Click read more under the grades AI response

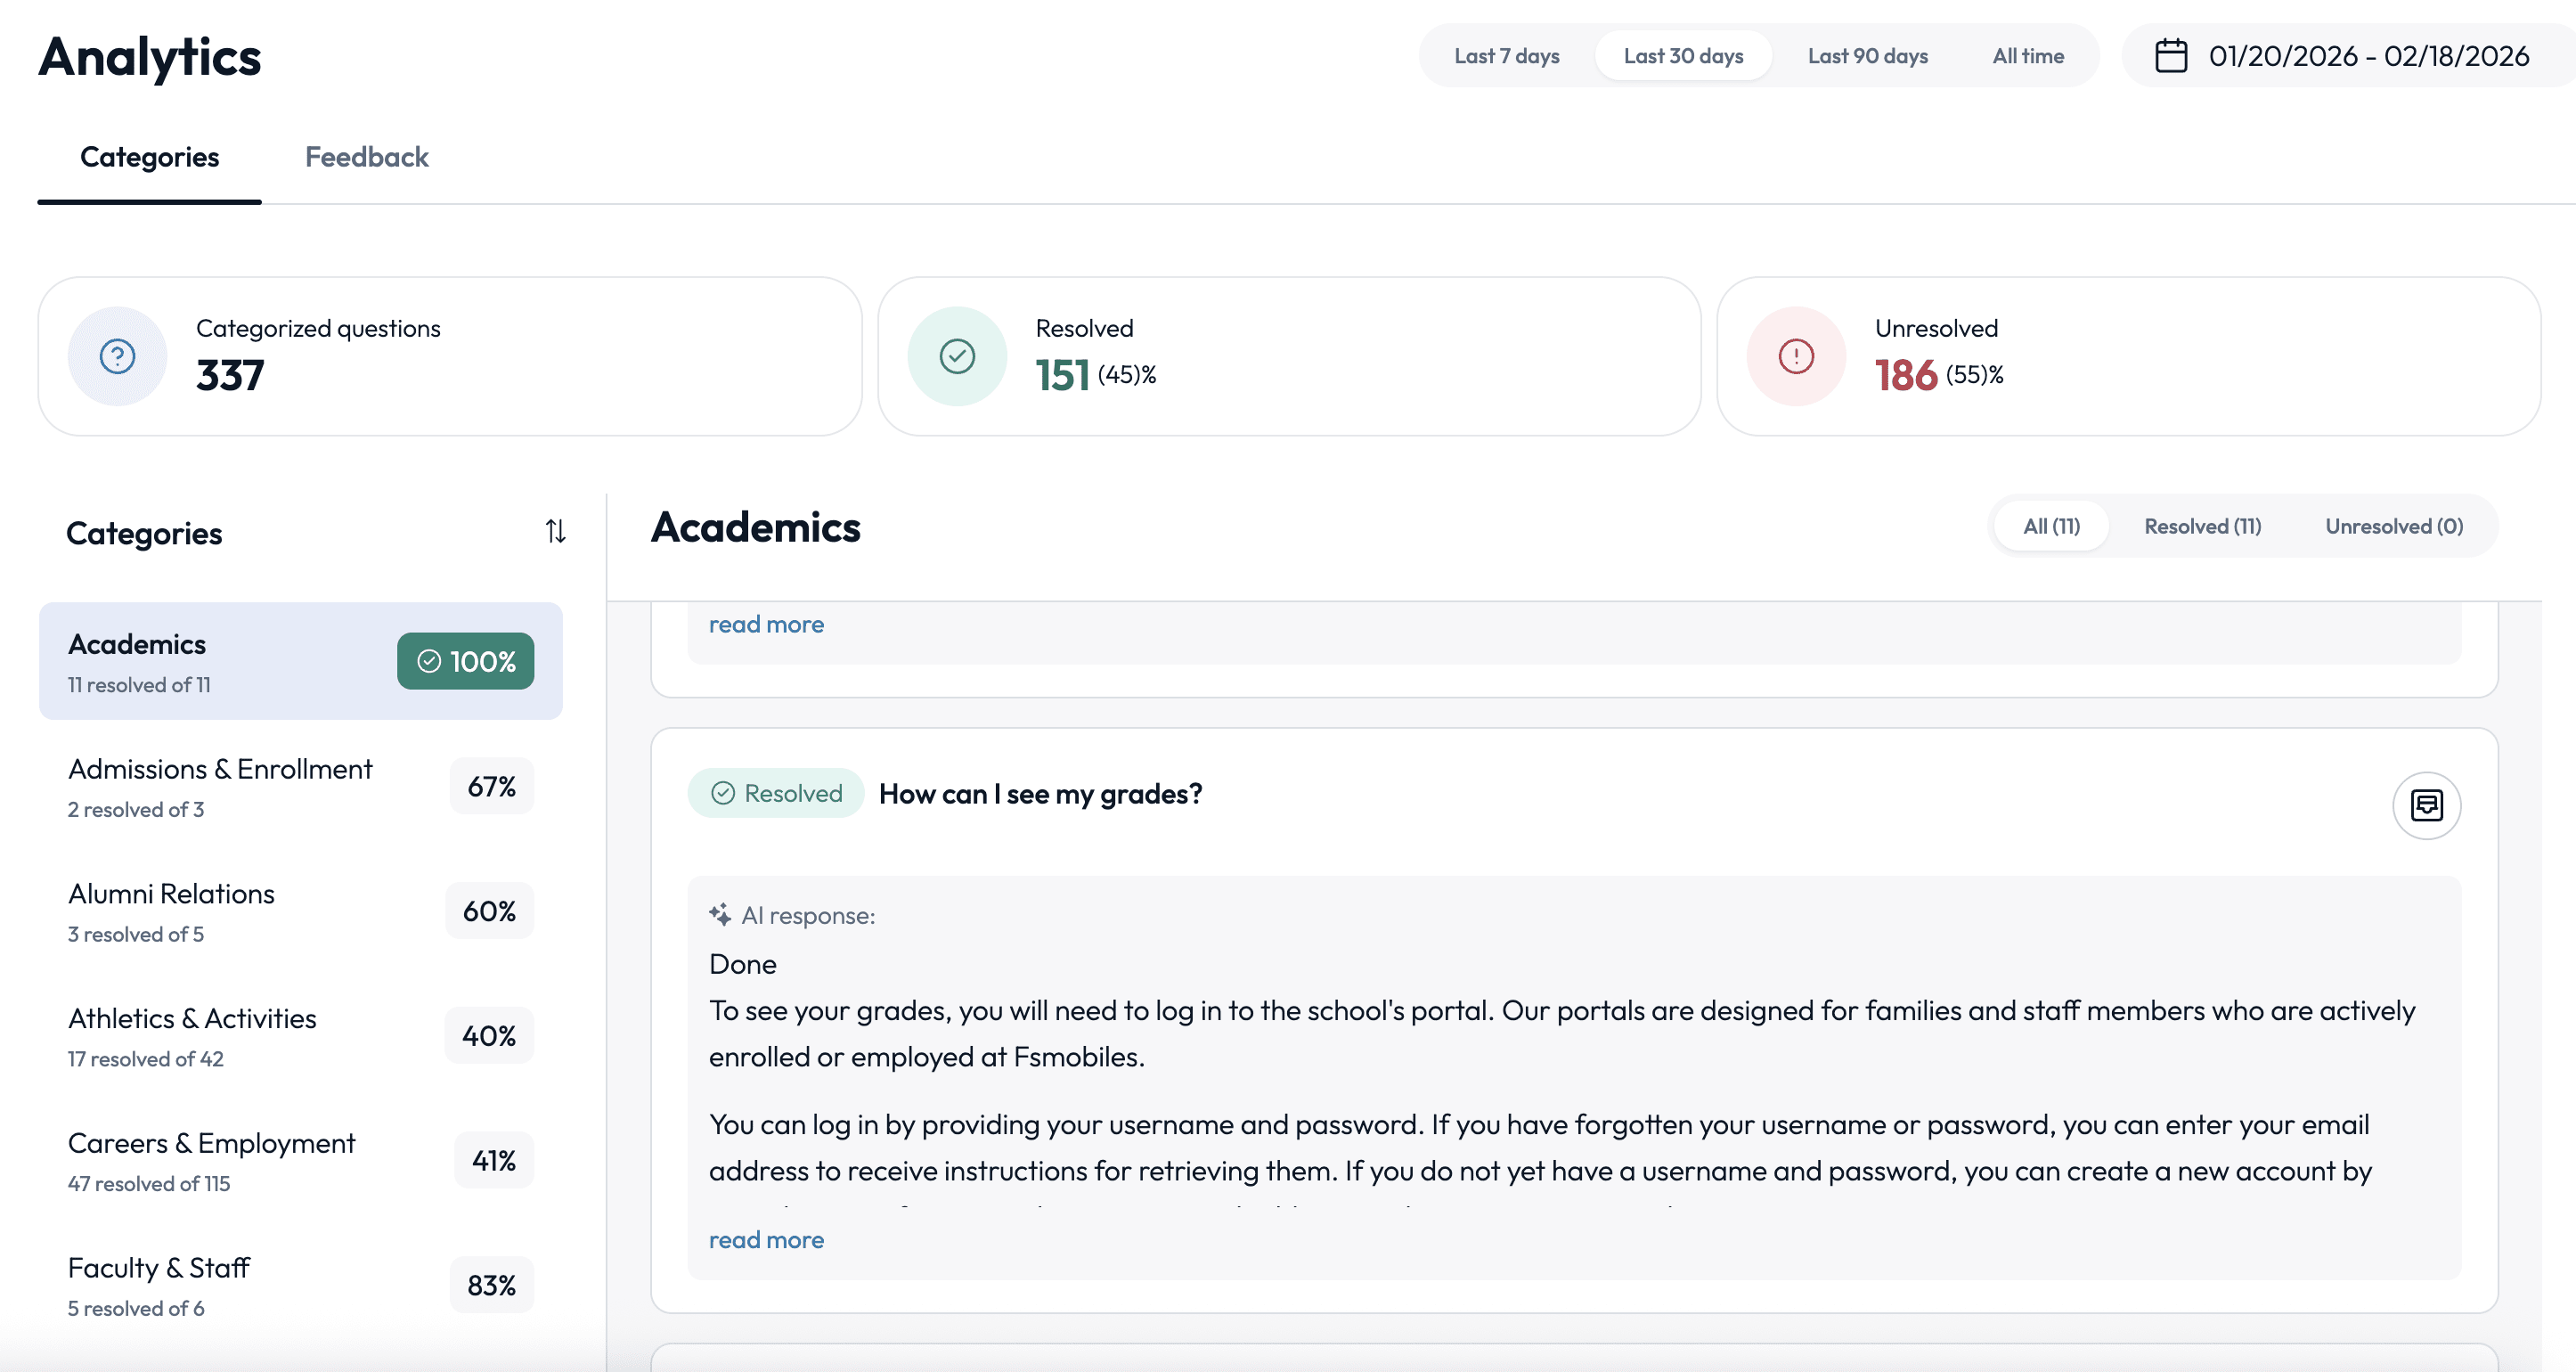click(x=766, y=1240)
